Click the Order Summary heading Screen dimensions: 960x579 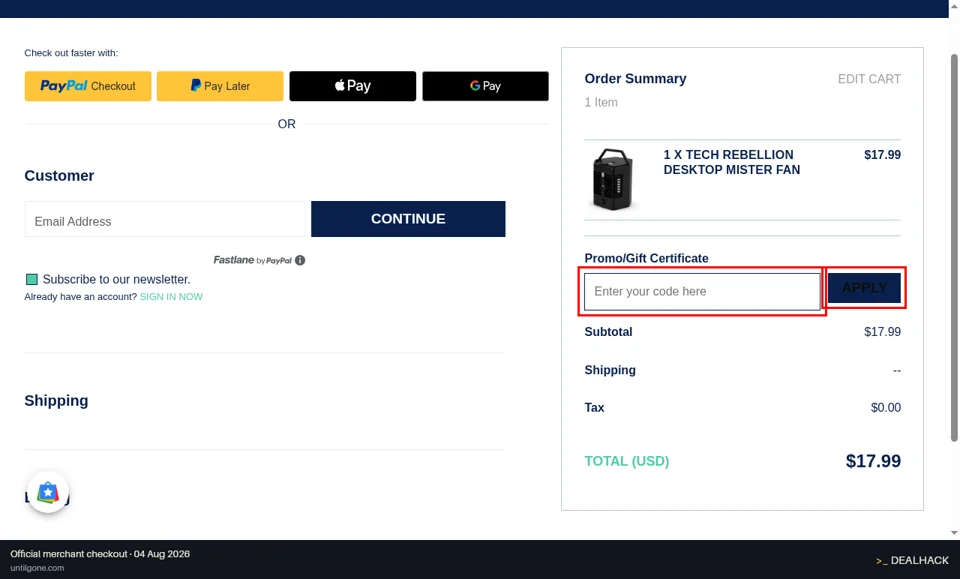coord(636,79)
